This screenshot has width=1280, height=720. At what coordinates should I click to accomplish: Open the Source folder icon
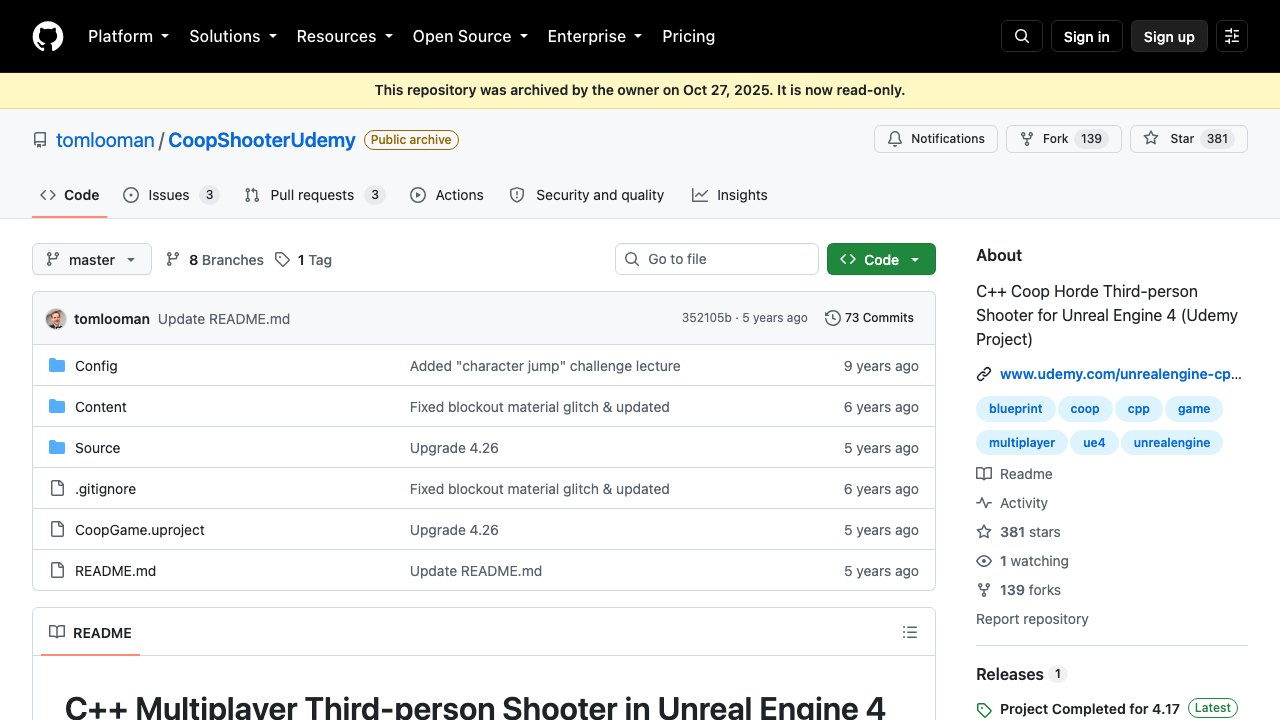[x=57, y=448]
